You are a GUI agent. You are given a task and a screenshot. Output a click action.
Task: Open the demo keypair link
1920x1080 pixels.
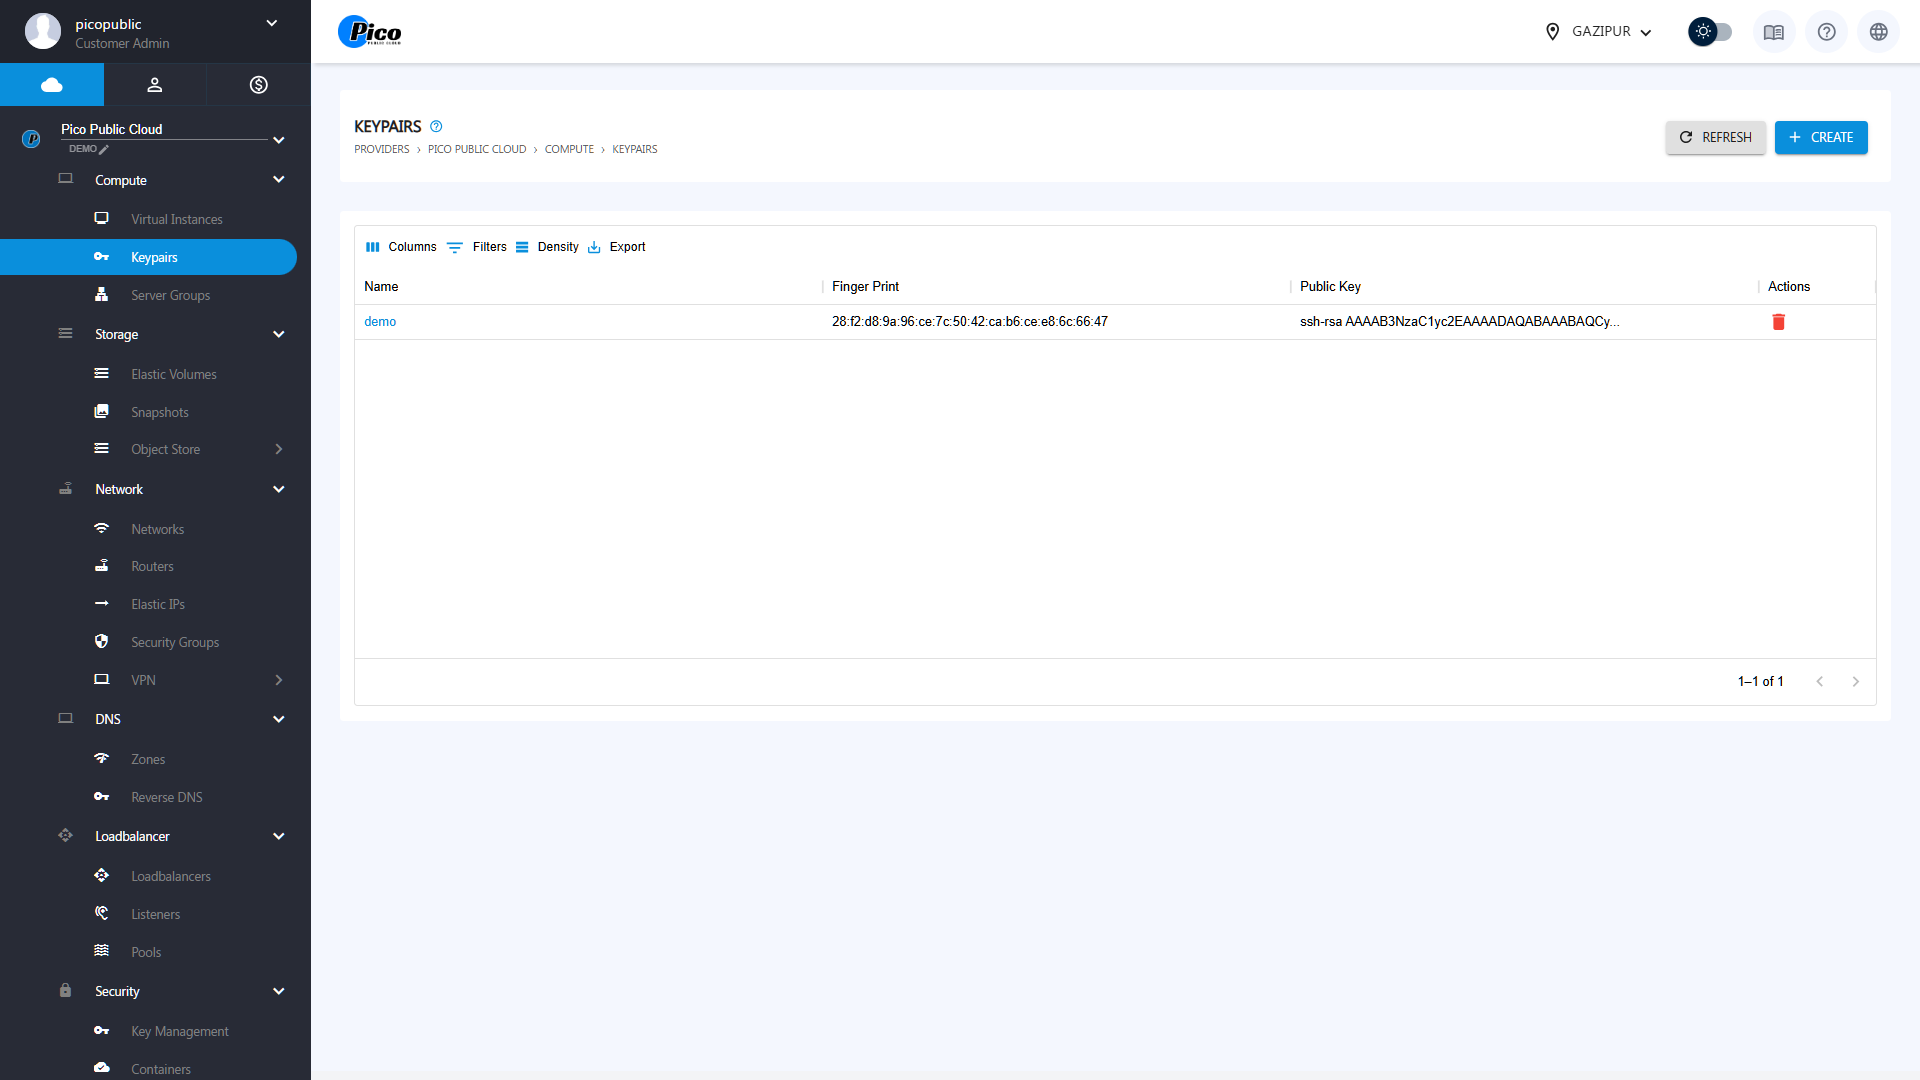click(x=380, y=322)
